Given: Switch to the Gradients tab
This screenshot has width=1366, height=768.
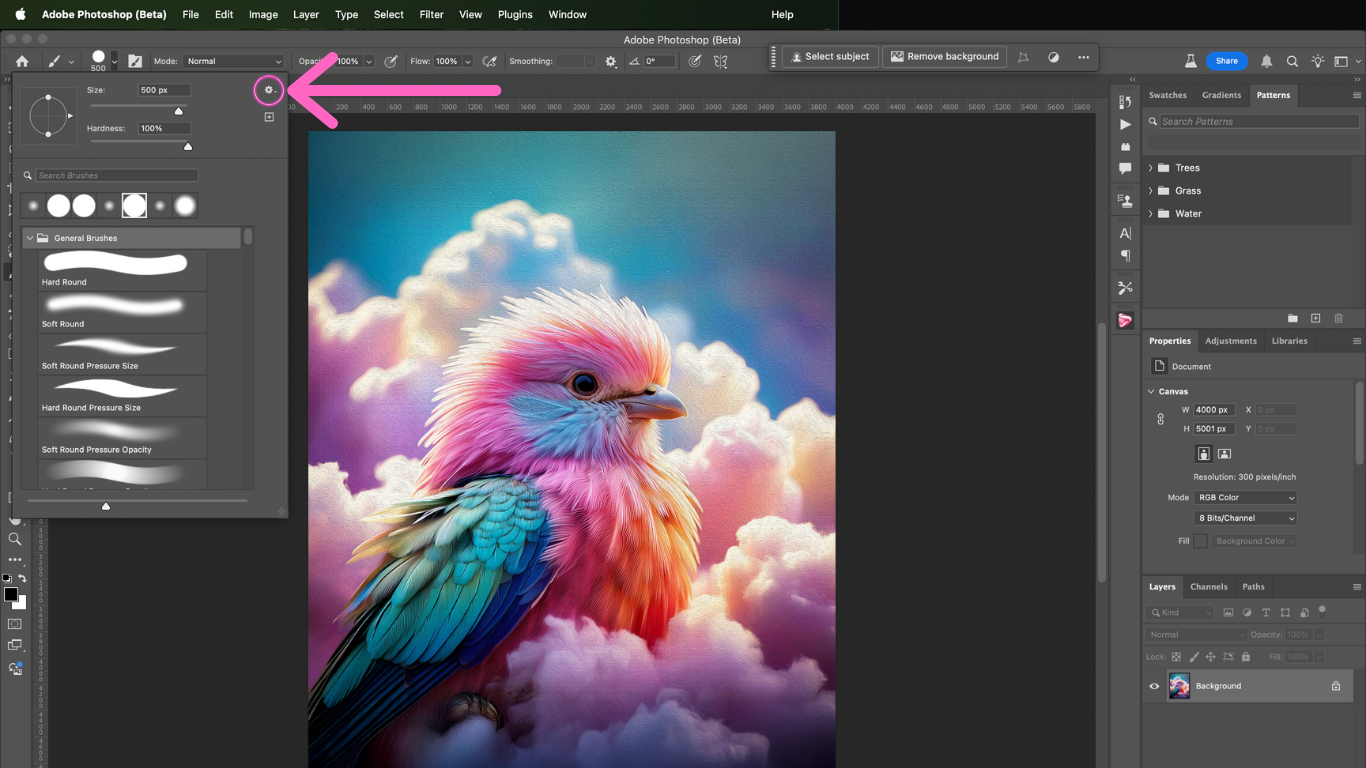Looking at the screenshot, I should (x=1221, y=95).
